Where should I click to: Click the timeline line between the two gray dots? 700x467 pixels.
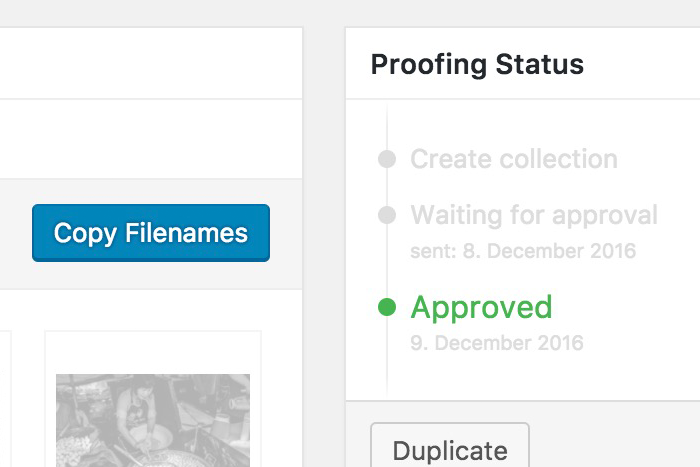pos(387,187)
